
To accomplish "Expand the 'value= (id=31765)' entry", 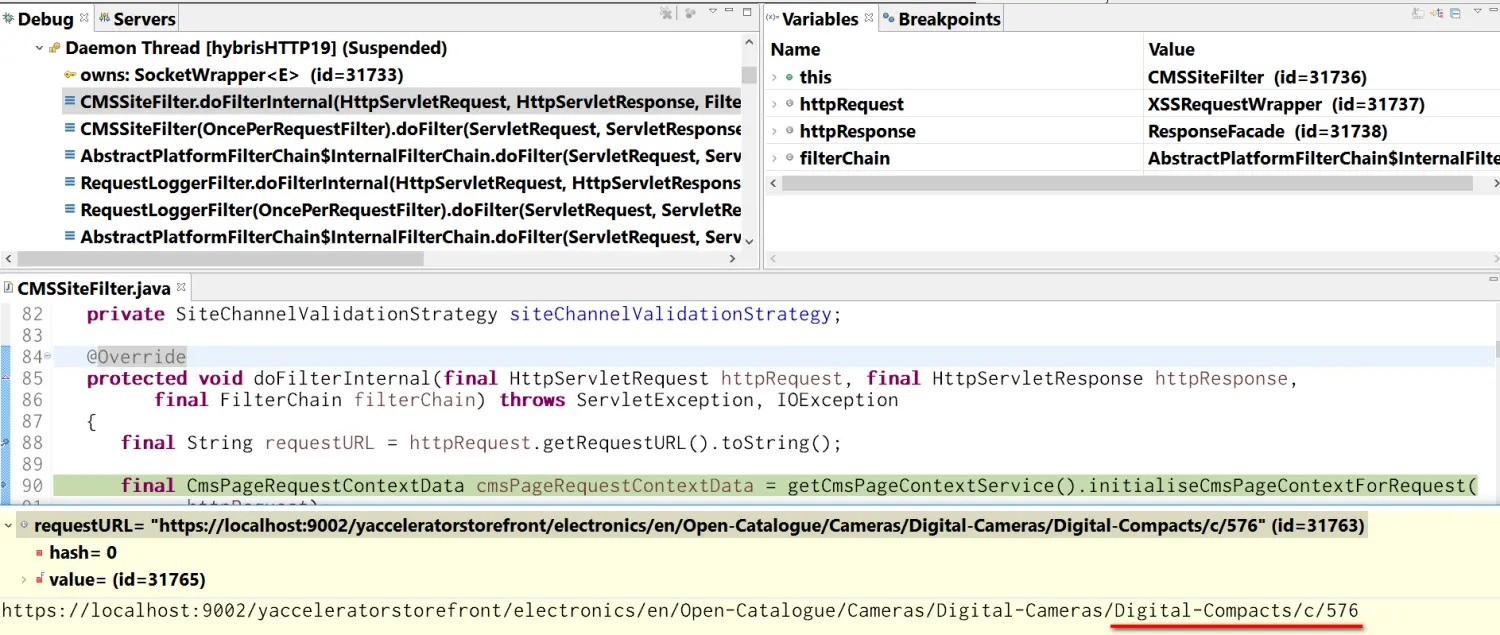I will 25,579.
